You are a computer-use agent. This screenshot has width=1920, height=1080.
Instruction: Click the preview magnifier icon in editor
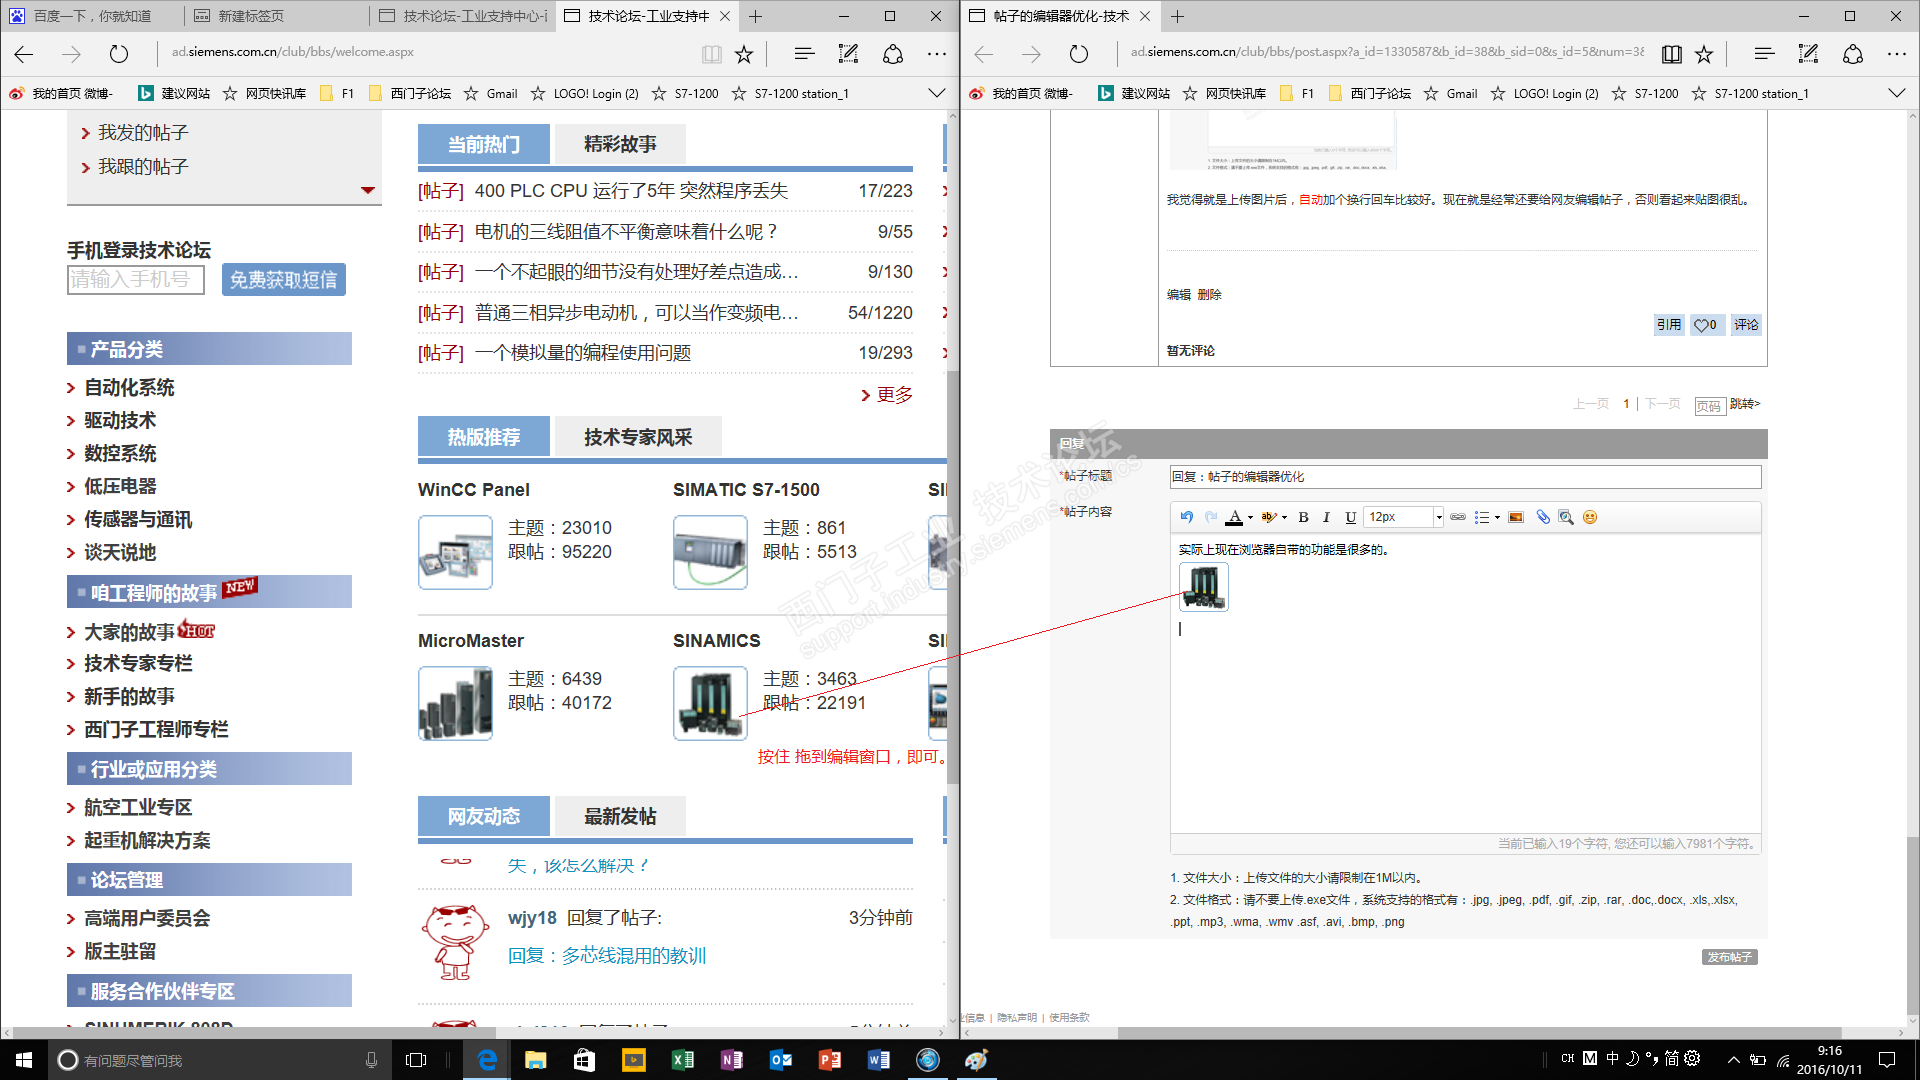[x=1566, y=517]
